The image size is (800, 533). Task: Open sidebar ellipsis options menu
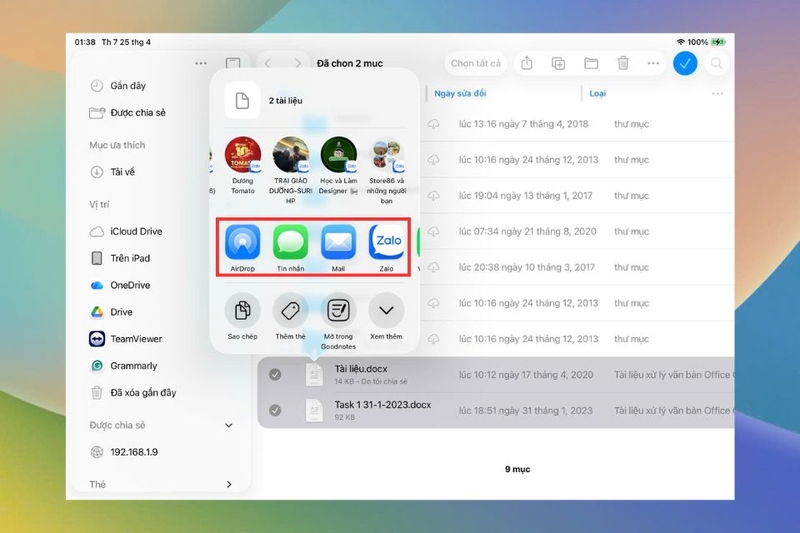(201, 63)
